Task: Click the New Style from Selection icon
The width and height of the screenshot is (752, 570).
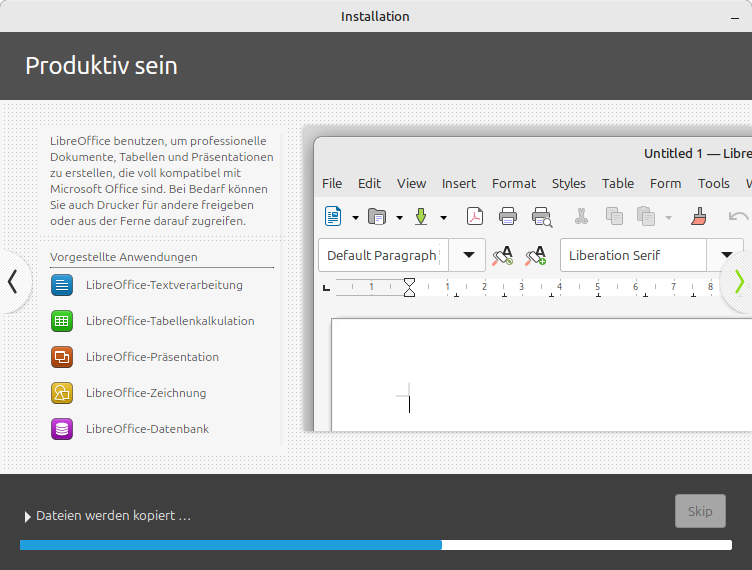Action: (x=536, y=256)
